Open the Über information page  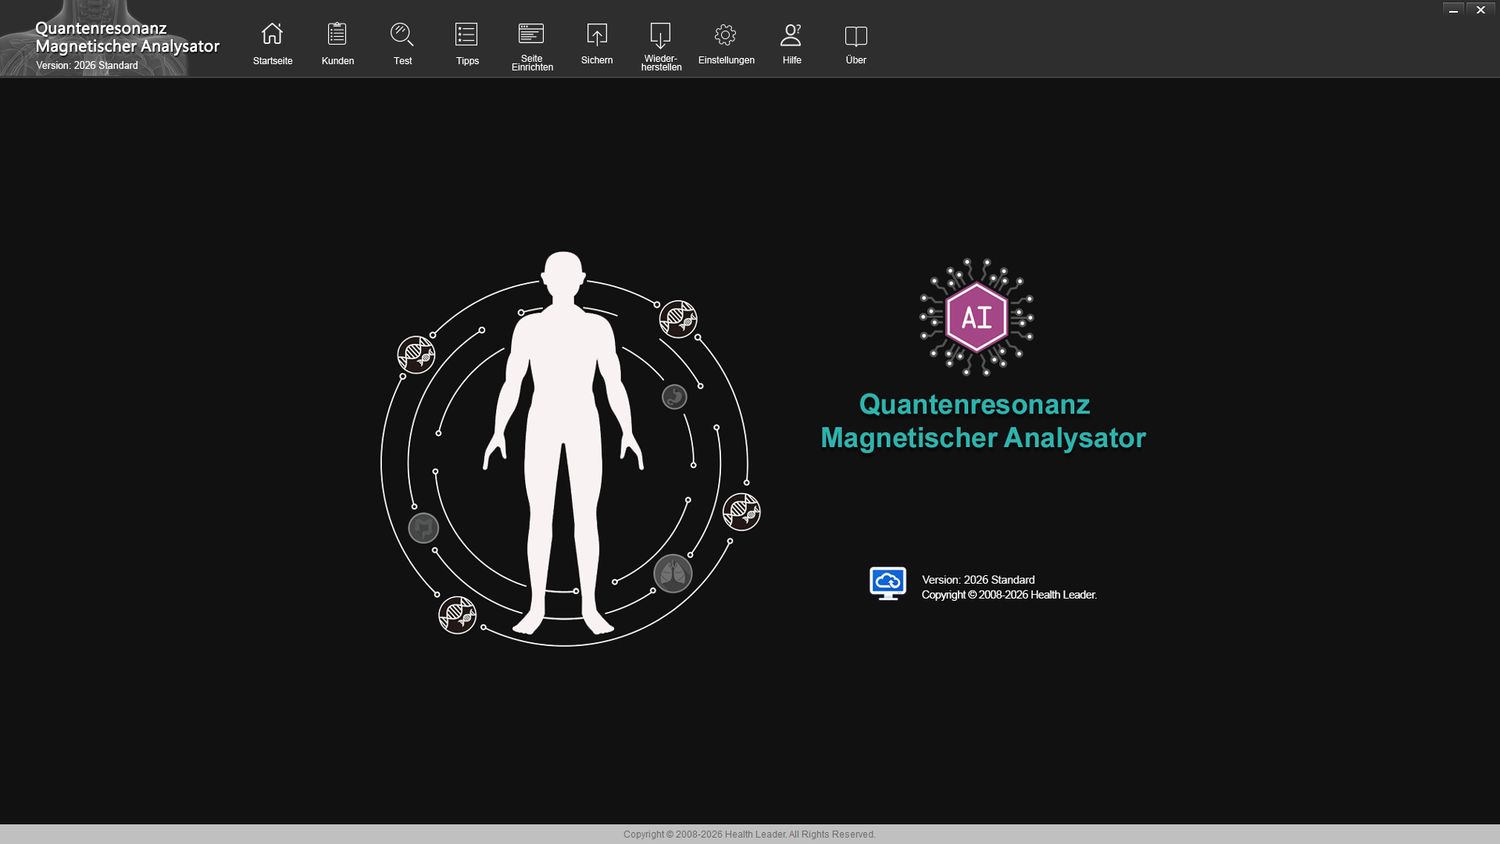[855, 42]
